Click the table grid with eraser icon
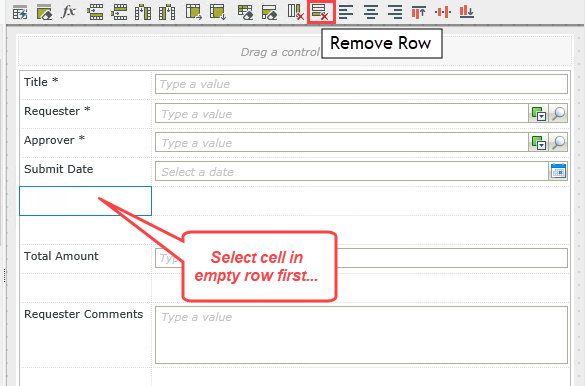 pyautogui.click(x=245, y=12)
